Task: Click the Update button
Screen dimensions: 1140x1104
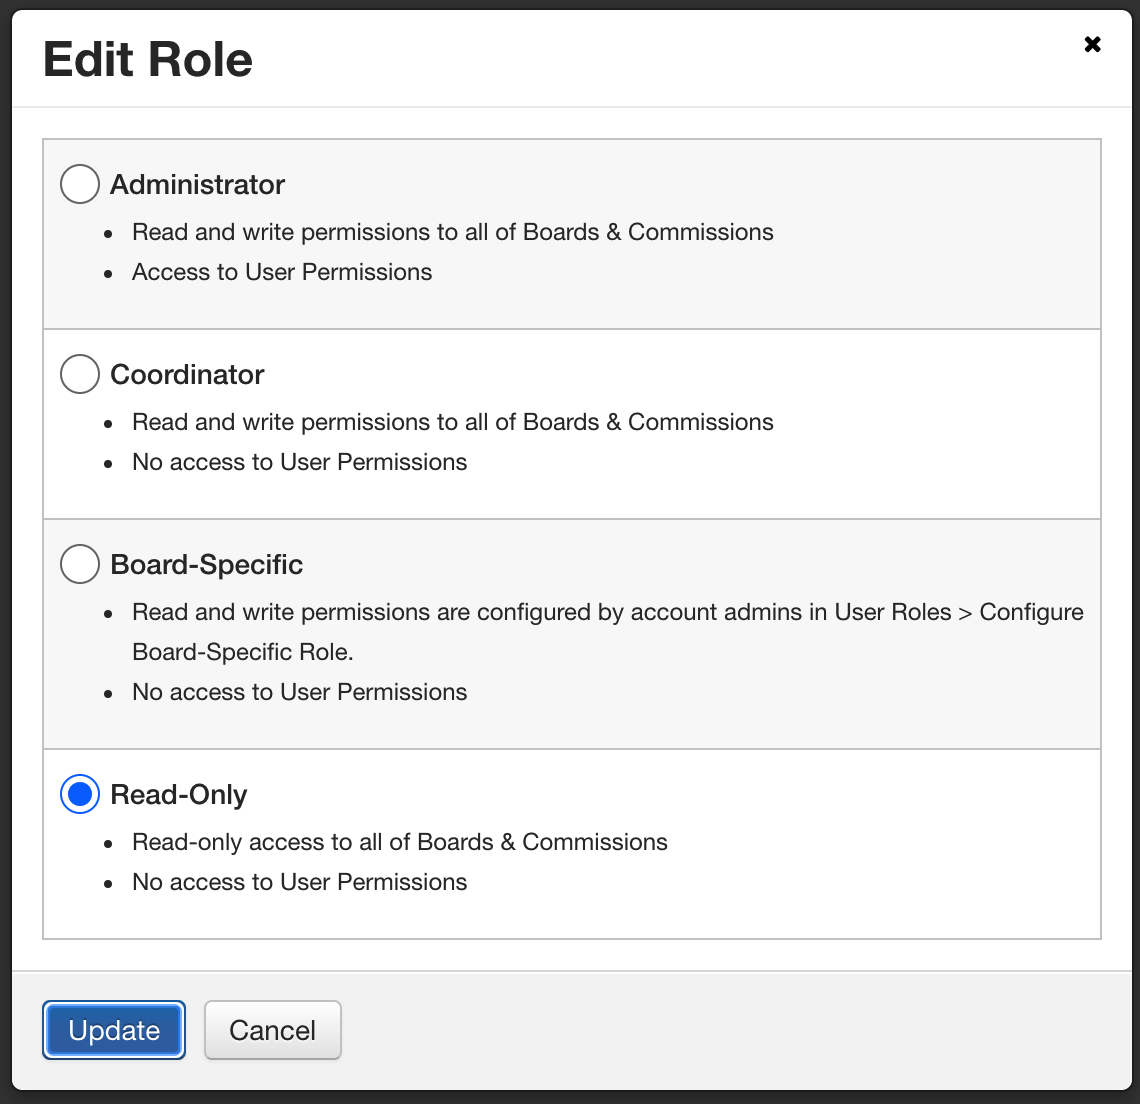Action: pyautogui.click(x=113, y=1029)
